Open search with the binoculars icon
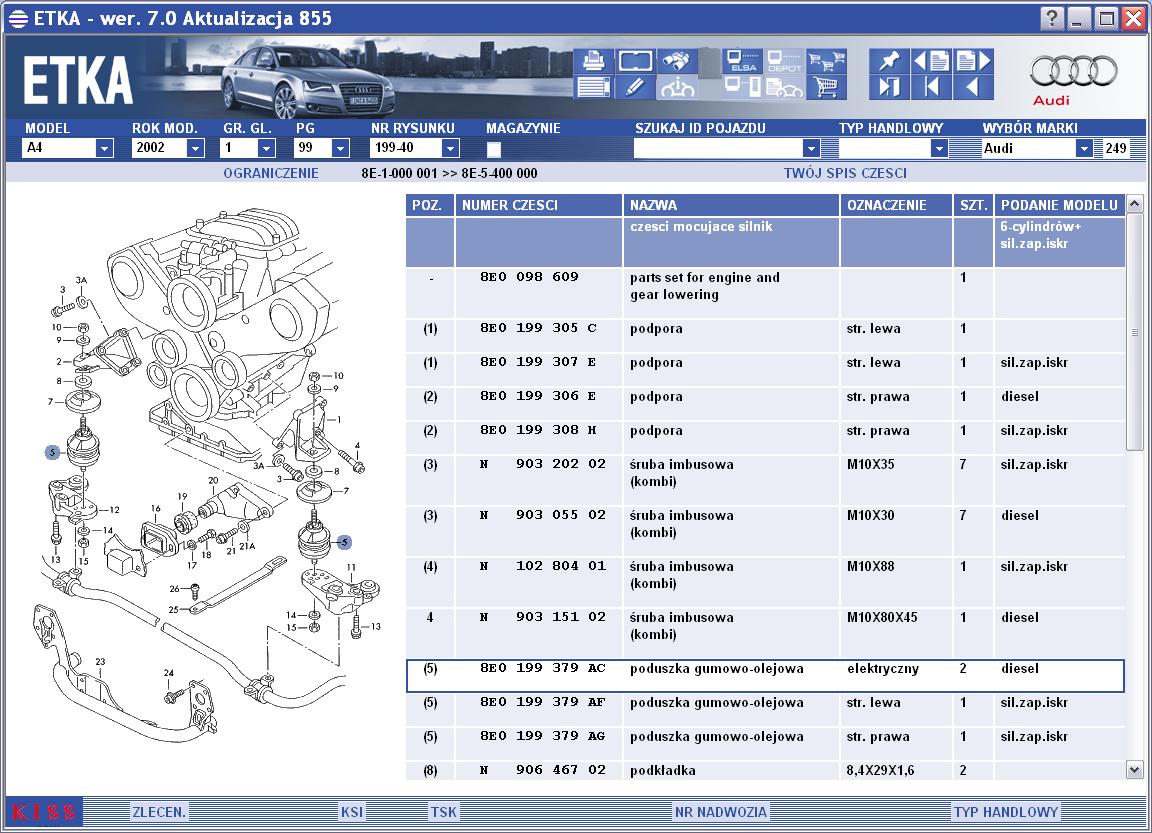The width and height of the screenshot is (1152, 833). 677,60
